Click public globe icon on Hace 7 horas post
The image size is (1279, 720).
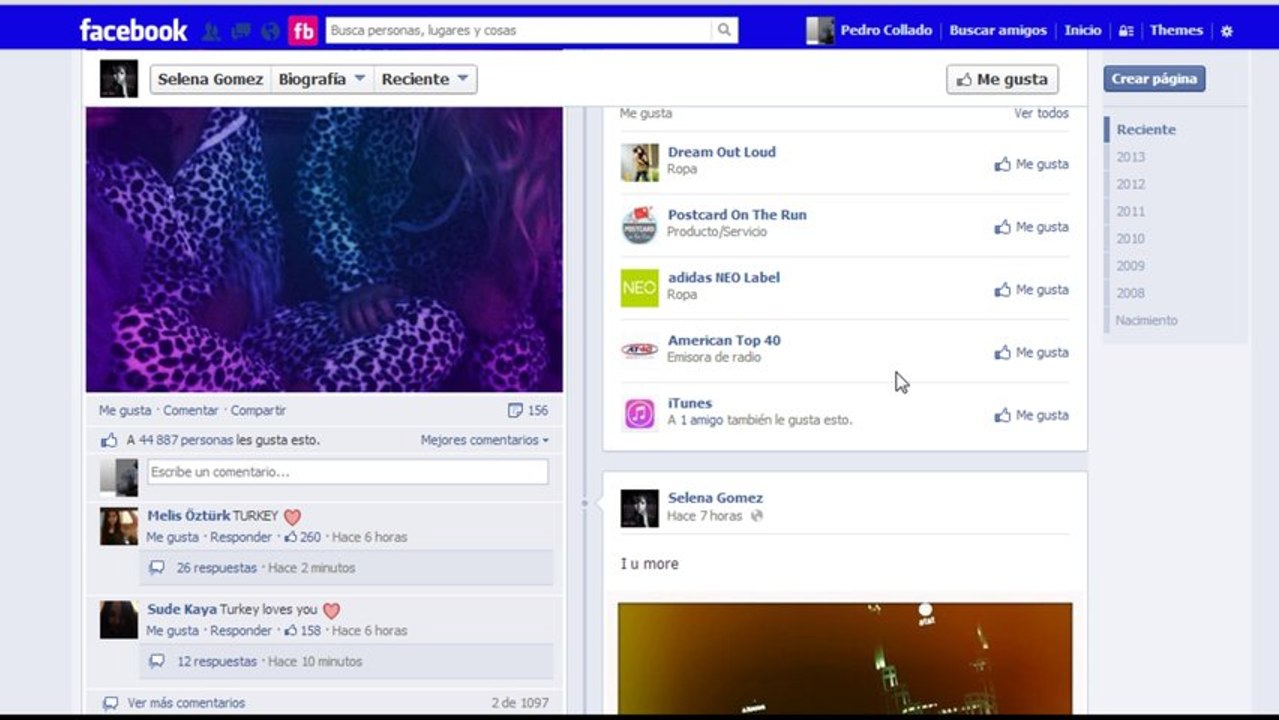pos(757,516)
